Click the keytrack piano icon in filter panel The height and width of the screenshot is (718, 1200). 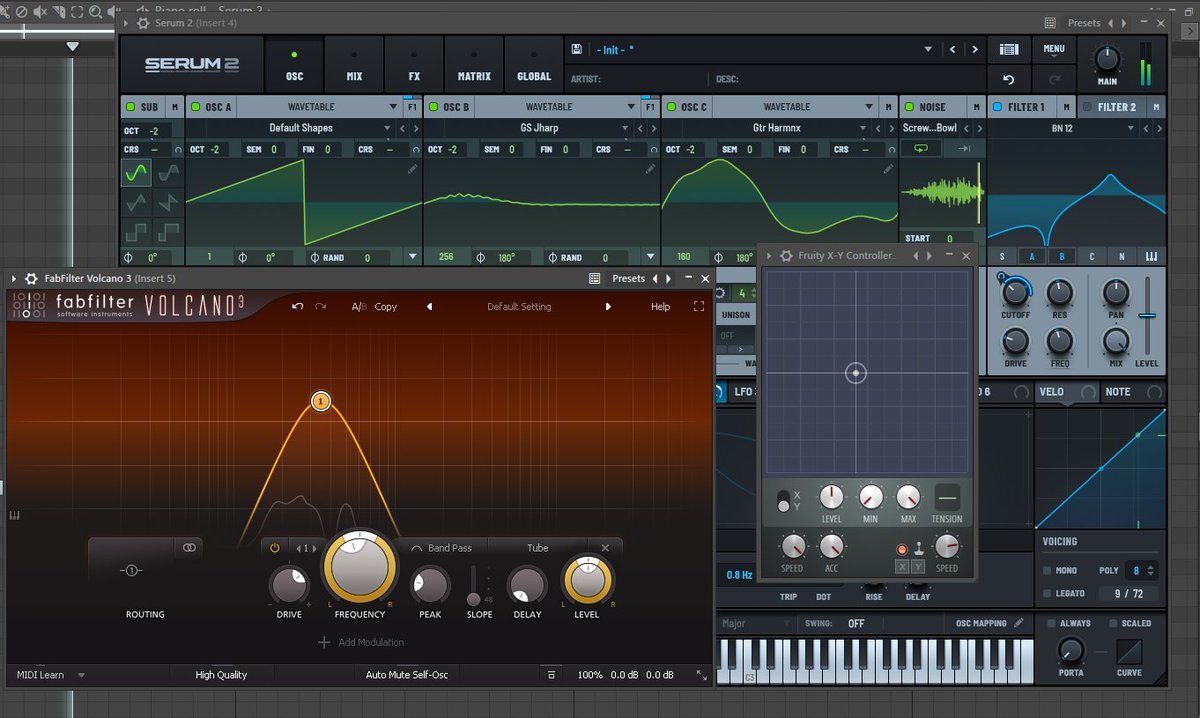1151,257
